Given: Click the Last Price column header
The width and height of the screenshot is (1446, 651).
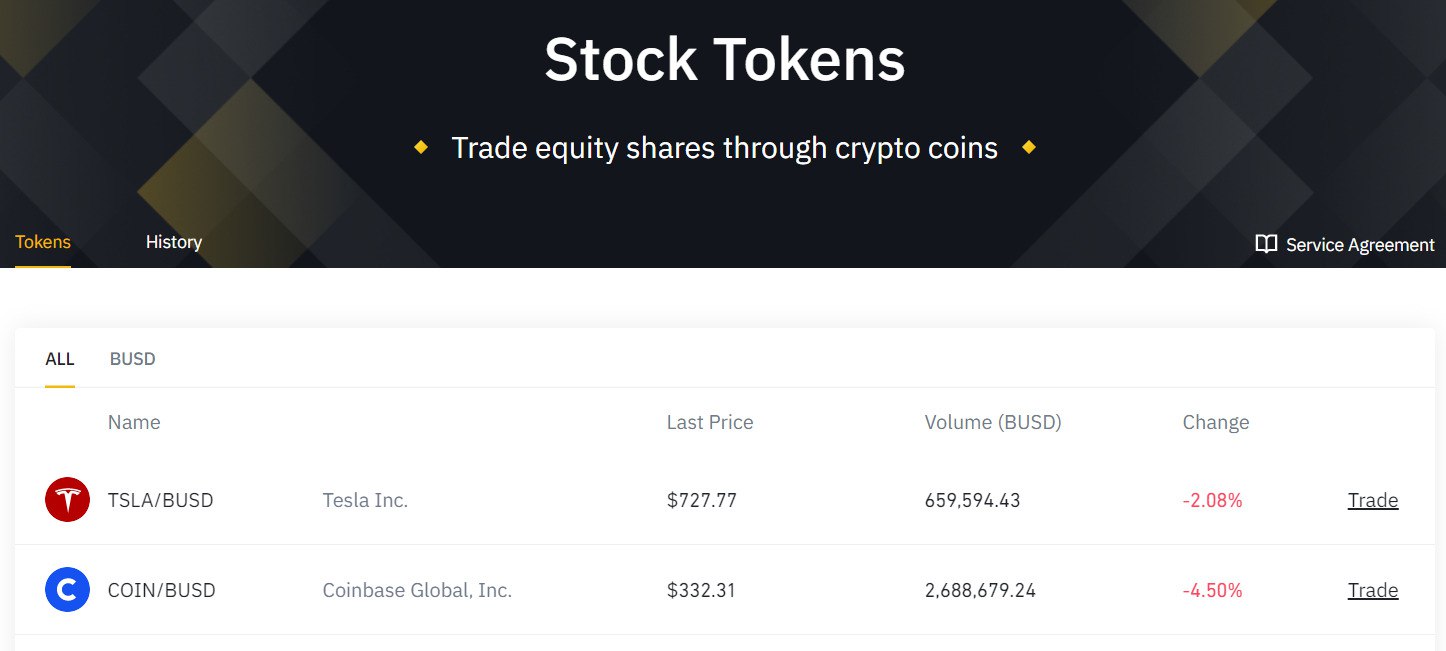Looking at the screenshot, I should pyautogui.click(x=710, y=422).
